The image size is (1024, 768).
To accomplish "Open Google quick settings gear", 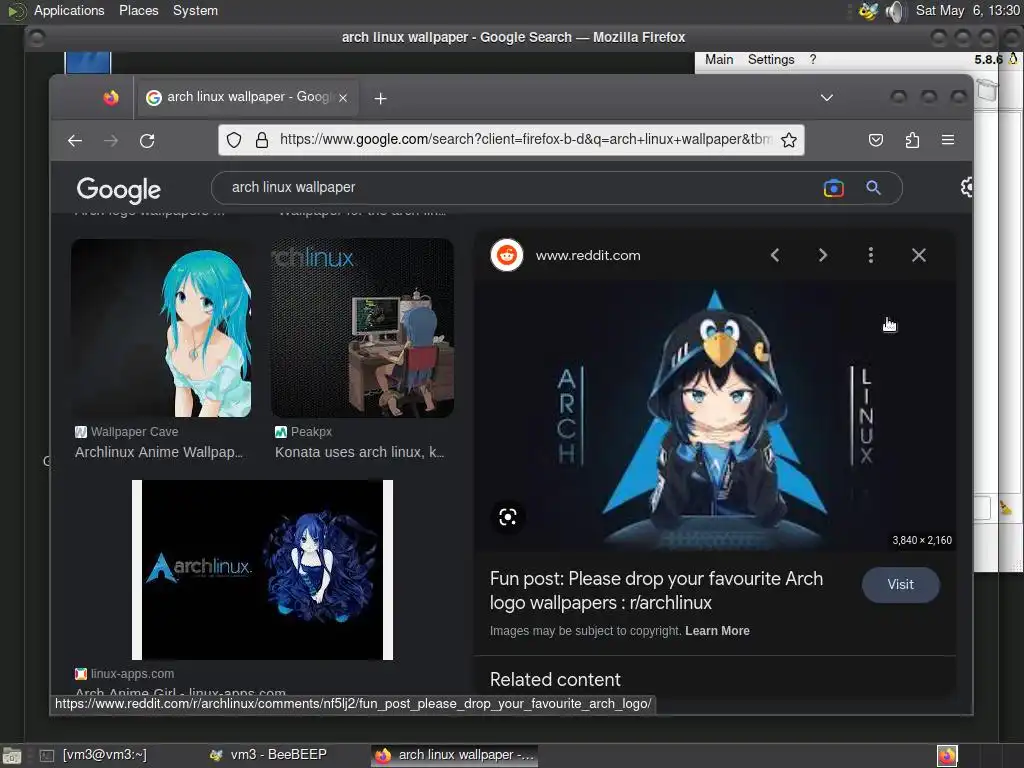I will (x=967, y=187).
